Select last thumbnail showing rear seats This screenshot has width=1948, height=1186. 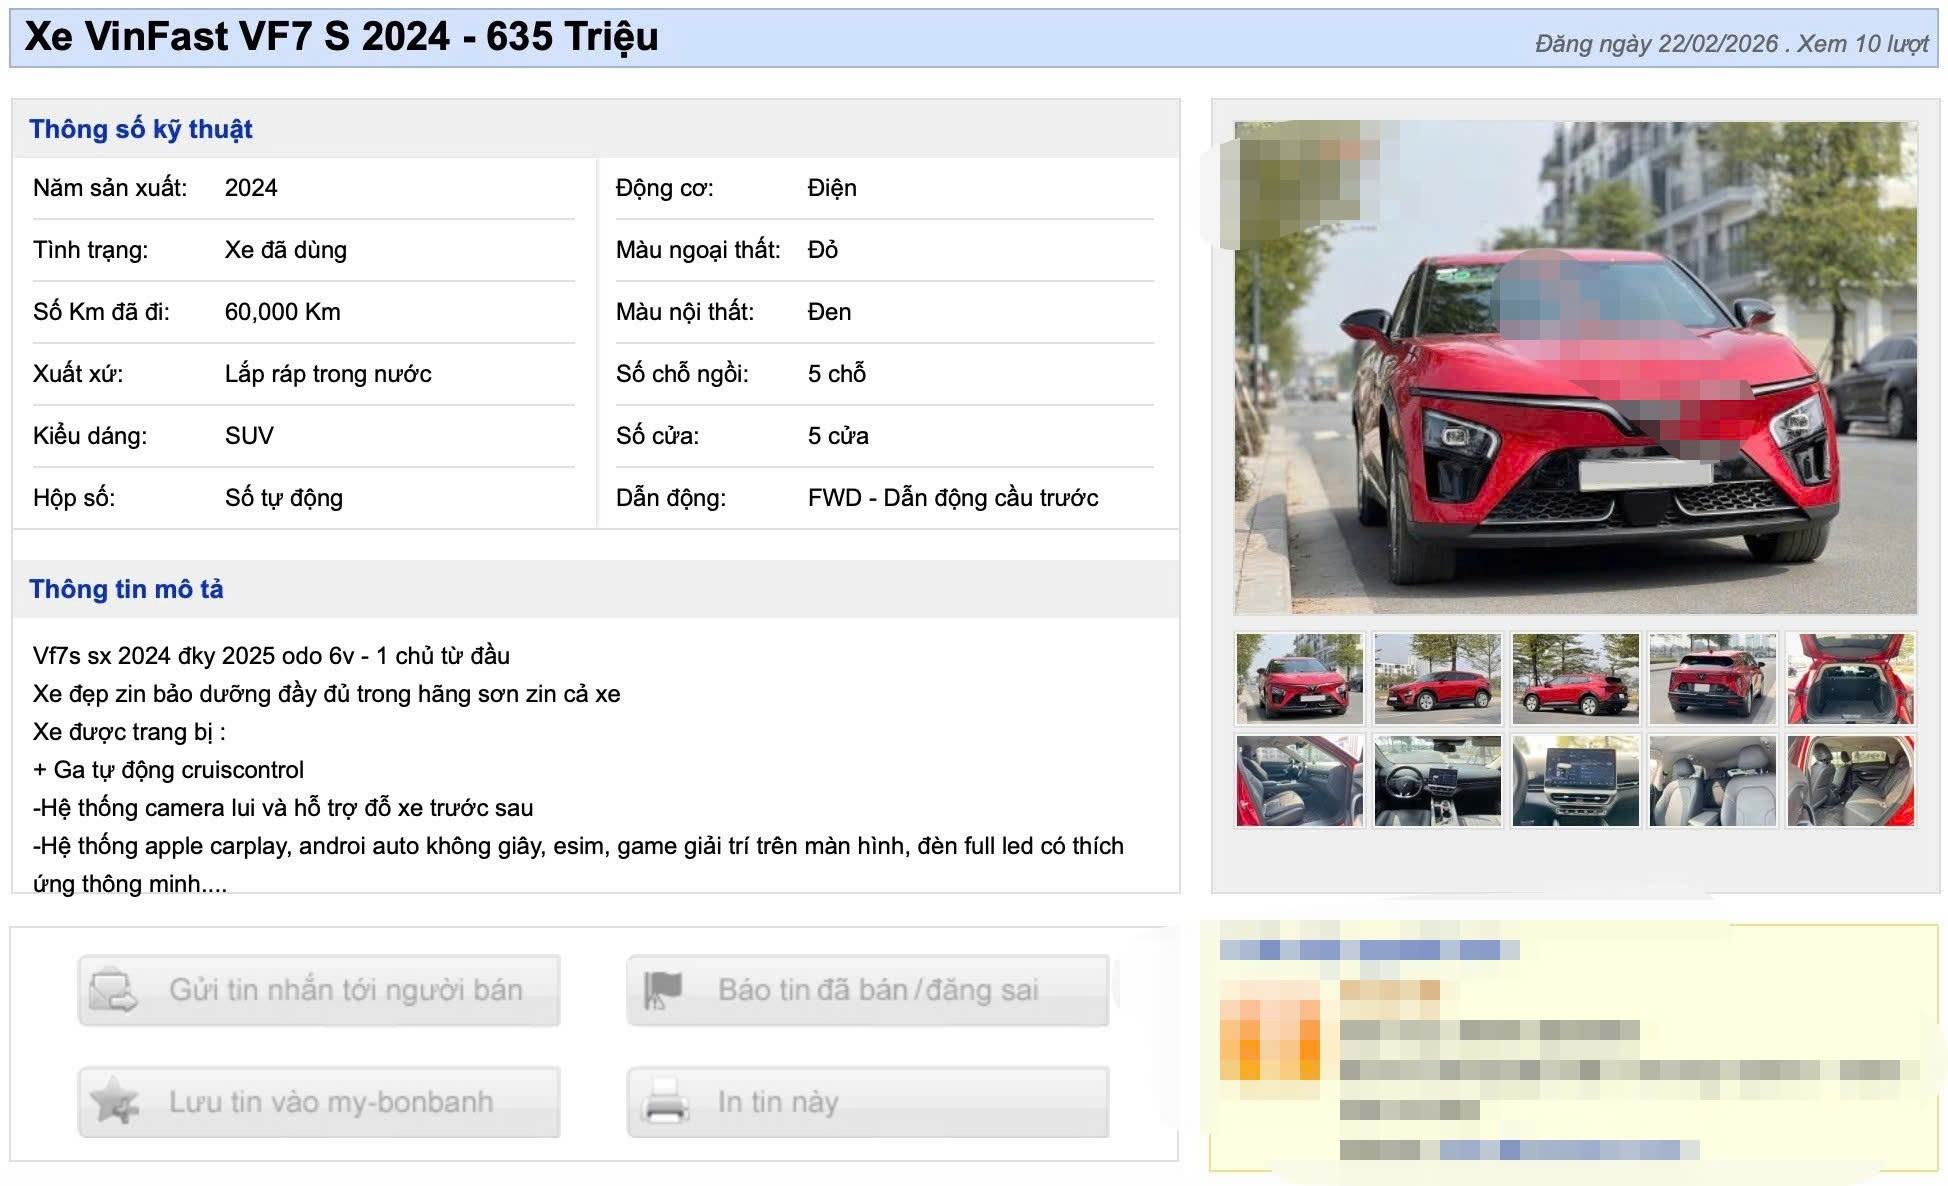pos(1850,781)
